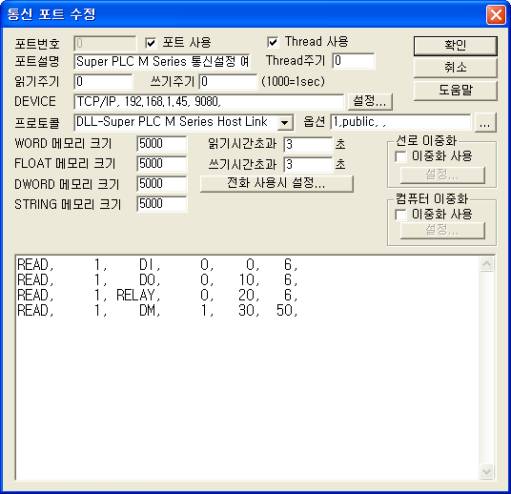The width and height of the screenshot is (511, 494).
Task: Click the 옵션 ellipsis browse button
Action: click(x=485, y=122)
